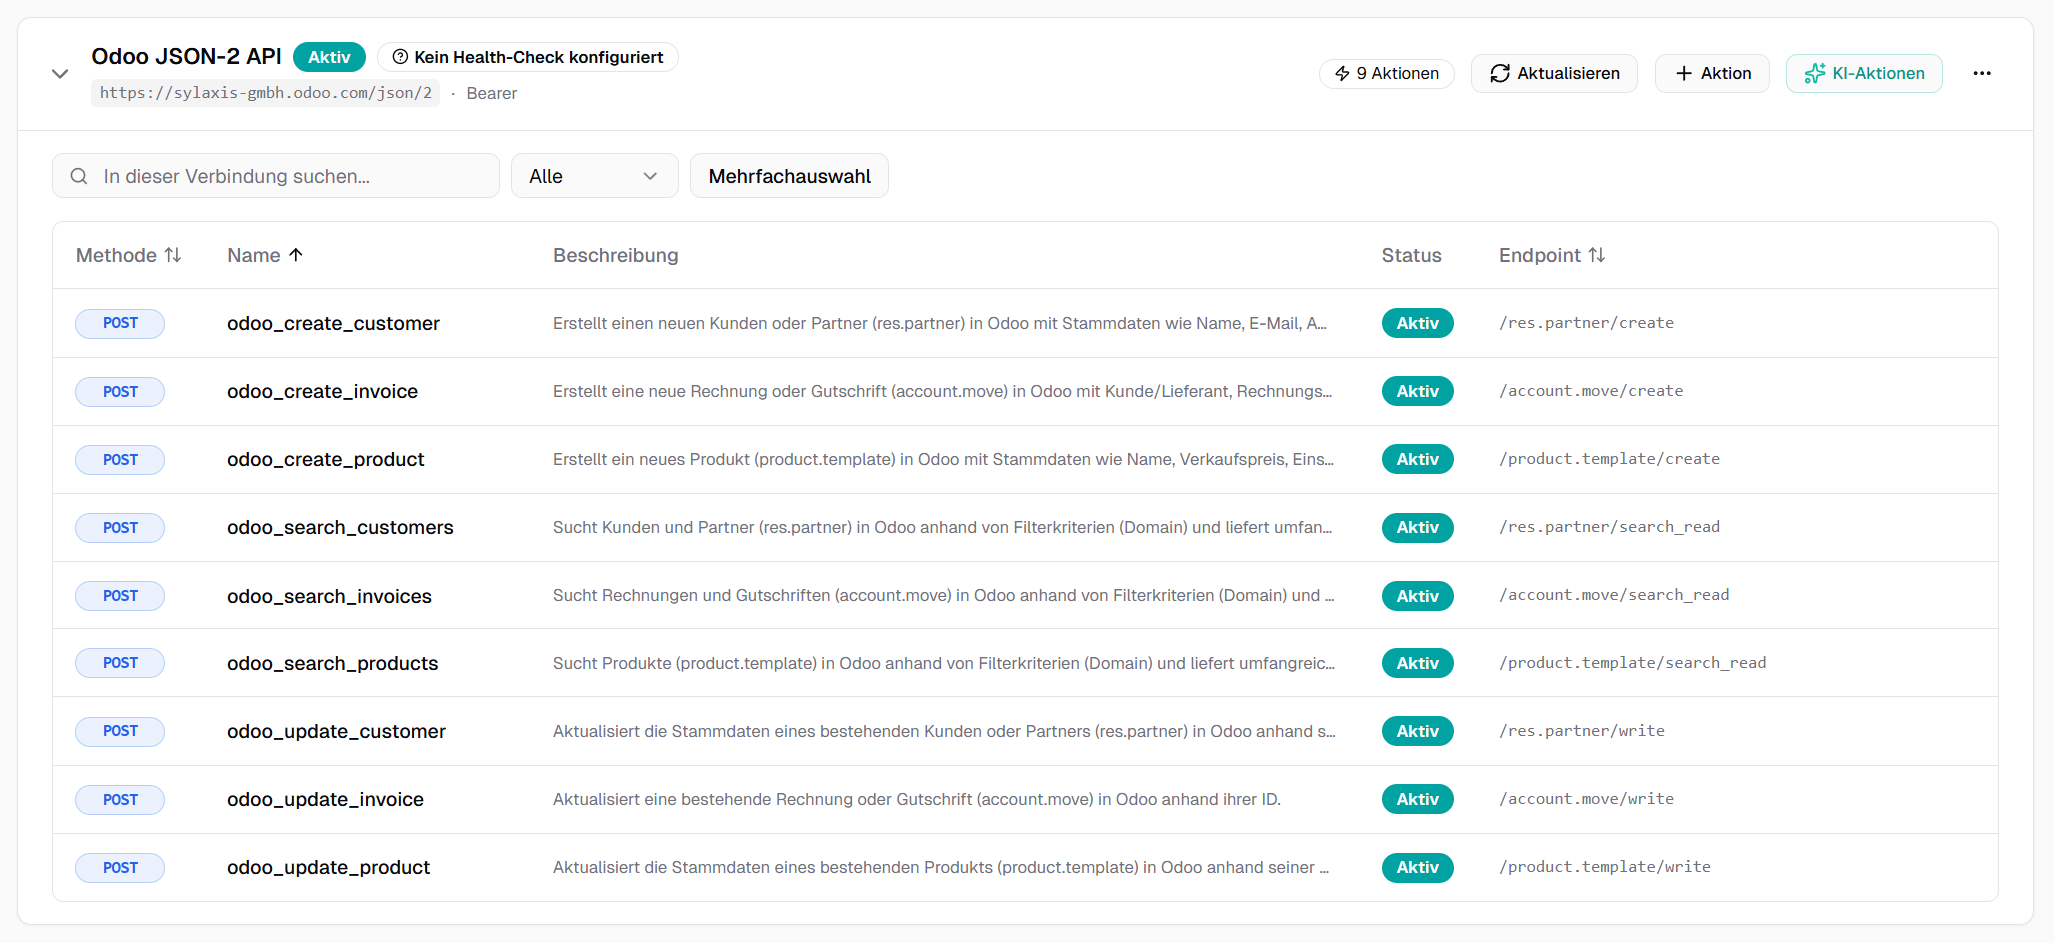Click POST badge of odoo_update_product row
The height and width of the screenshot is (943, 2054).
(x=120, y=868)
